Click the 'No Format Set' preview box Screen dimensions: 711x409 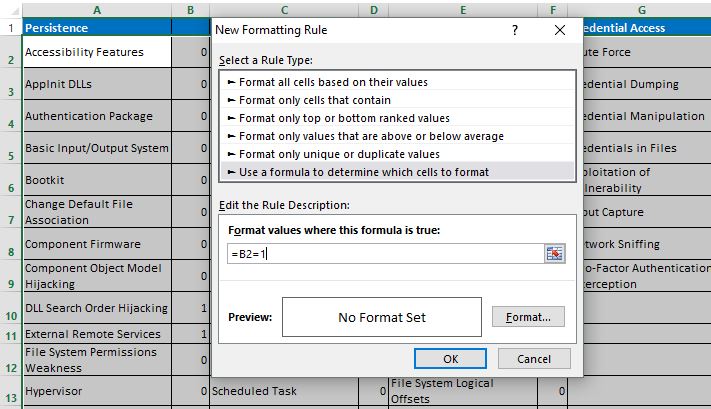click(380, 317)
